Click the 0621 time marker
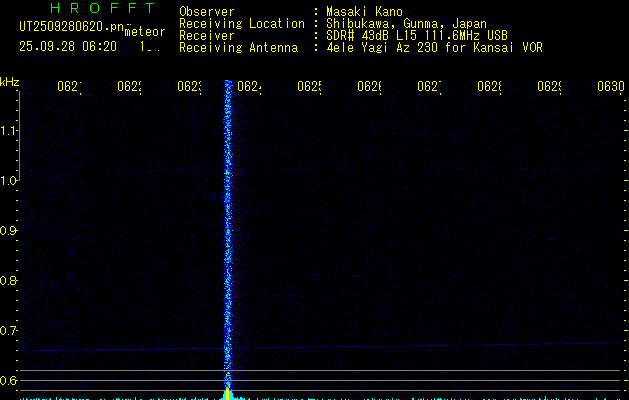 (x=69, y=87)
